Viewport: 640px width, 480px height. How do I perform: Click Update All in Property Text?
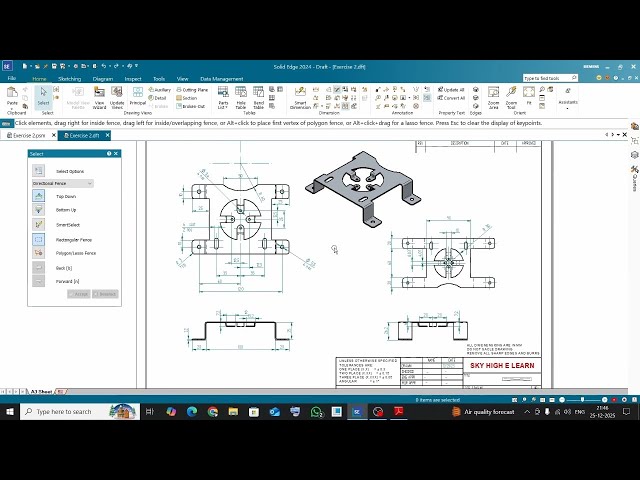[451, 89]
